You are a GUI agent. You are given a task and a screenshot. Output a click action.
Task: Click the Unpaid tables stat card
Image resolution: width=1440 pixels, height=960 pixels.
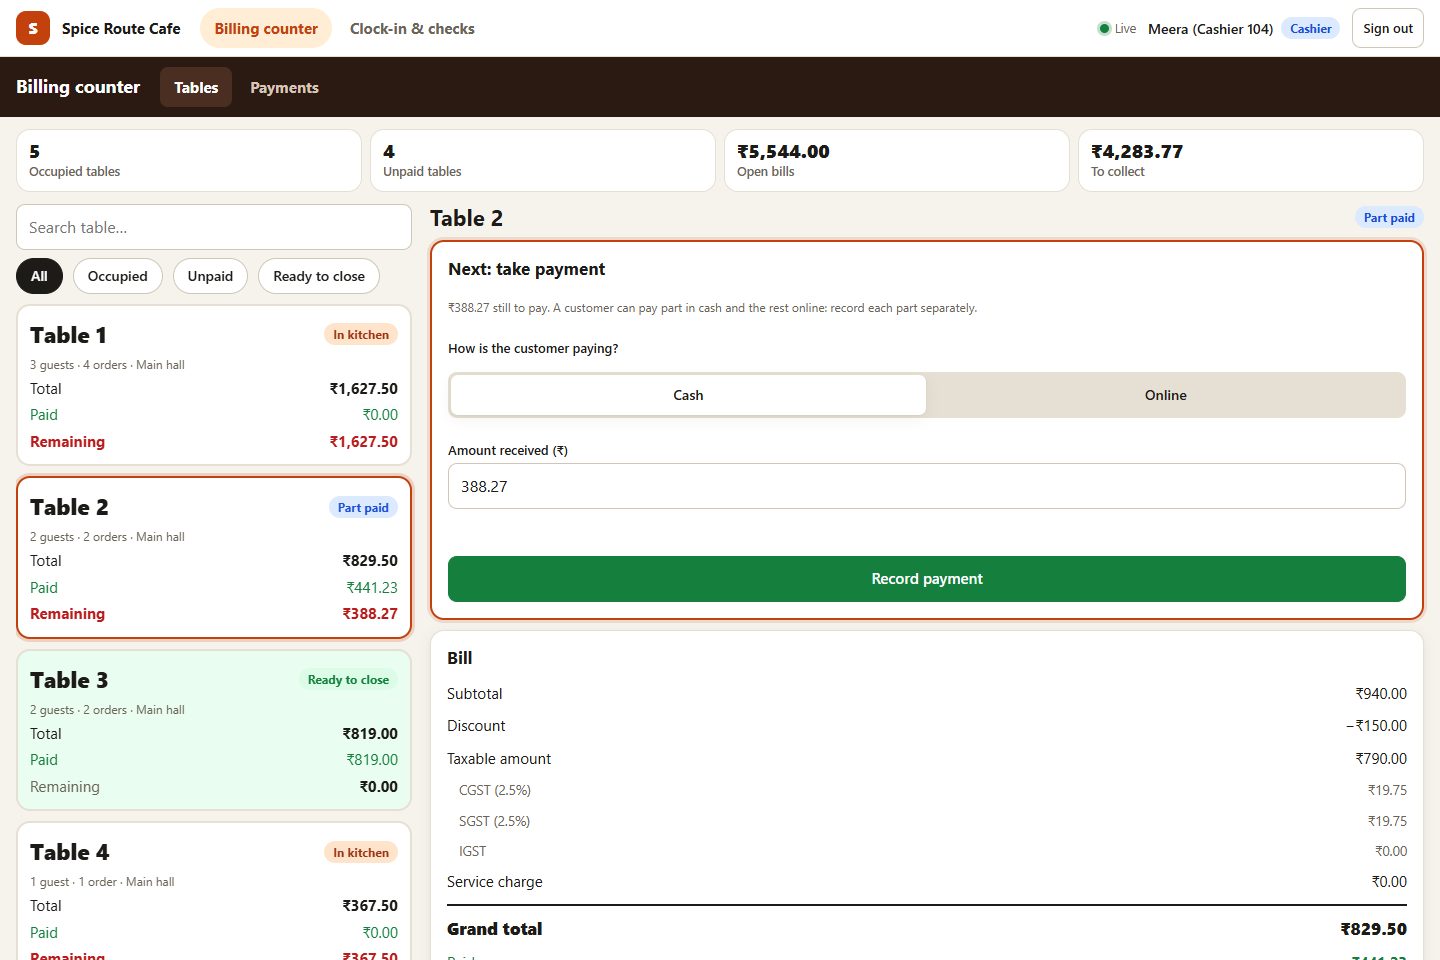click(543, 160)
